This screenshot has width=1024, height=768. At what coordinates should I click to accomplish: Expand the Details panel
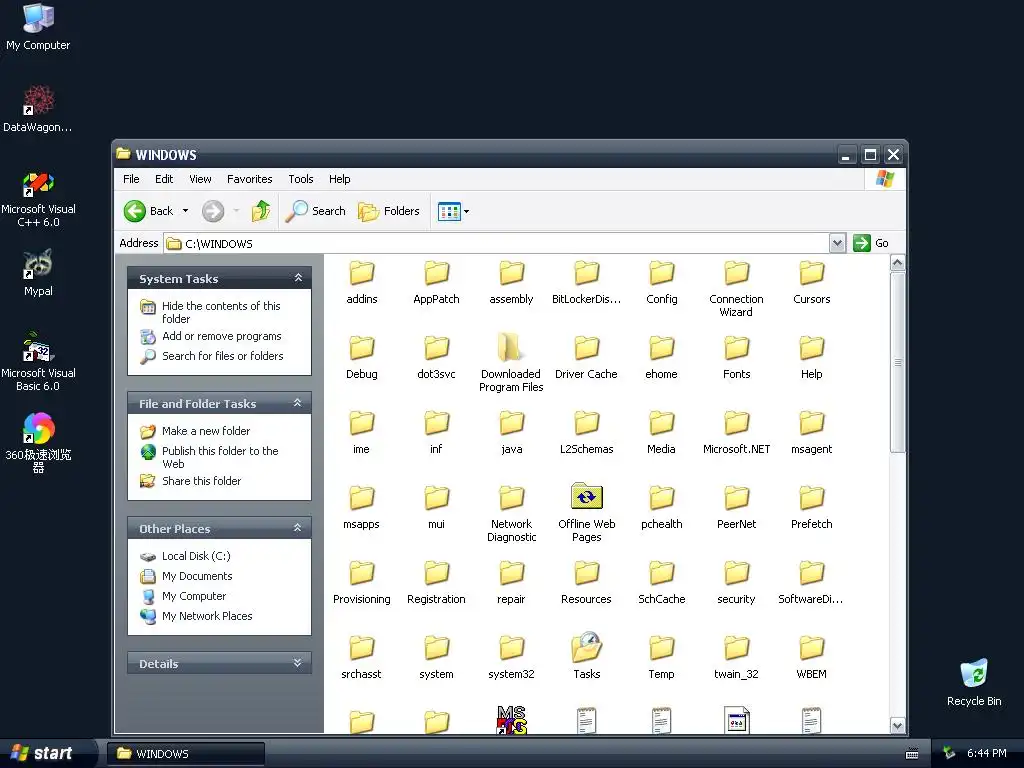(298, 663)
